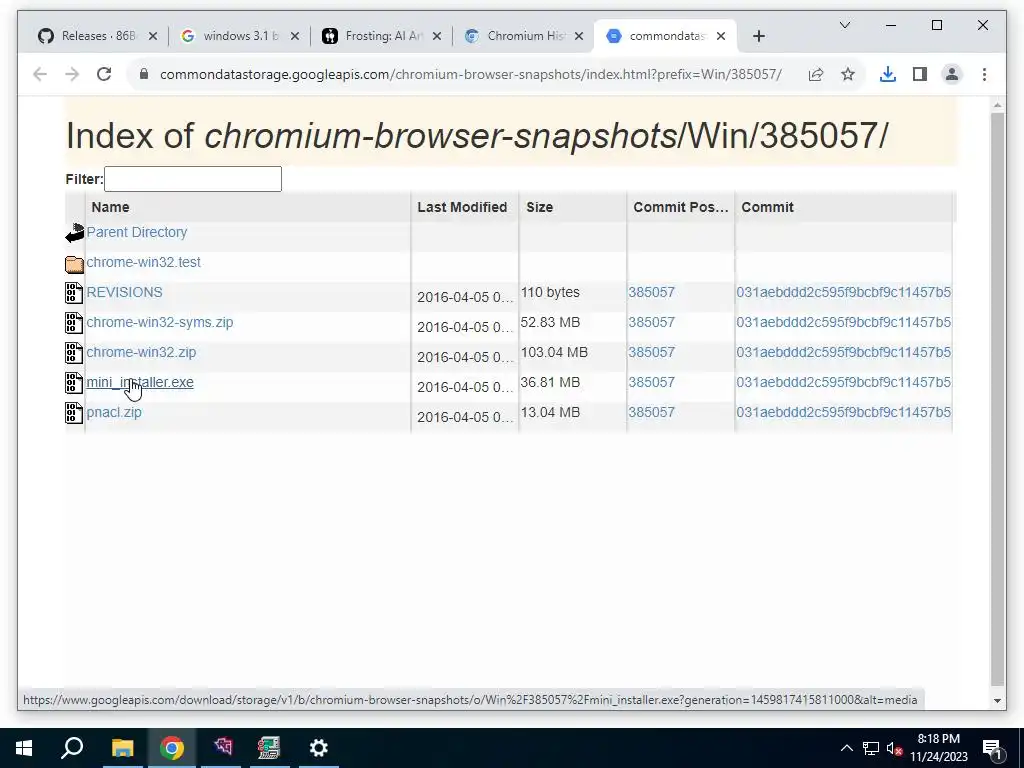Click the forward navigation arrow
1024x768 pixels.
[x=72, y=74]
